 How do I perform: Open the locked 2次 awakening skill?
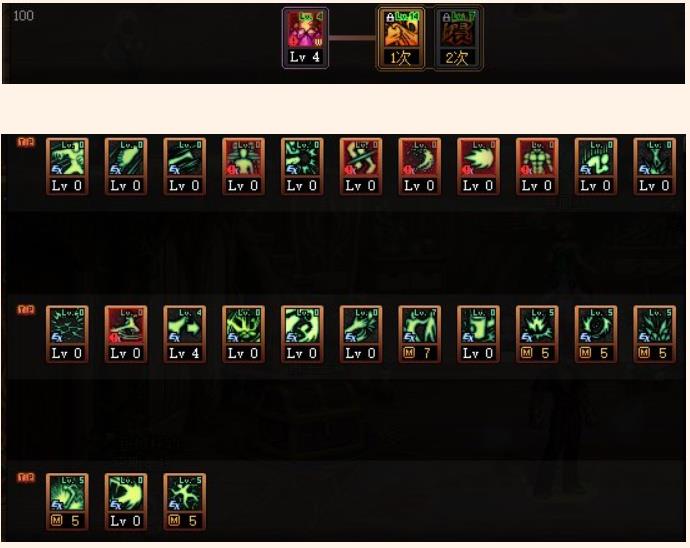tap(458, 38)
